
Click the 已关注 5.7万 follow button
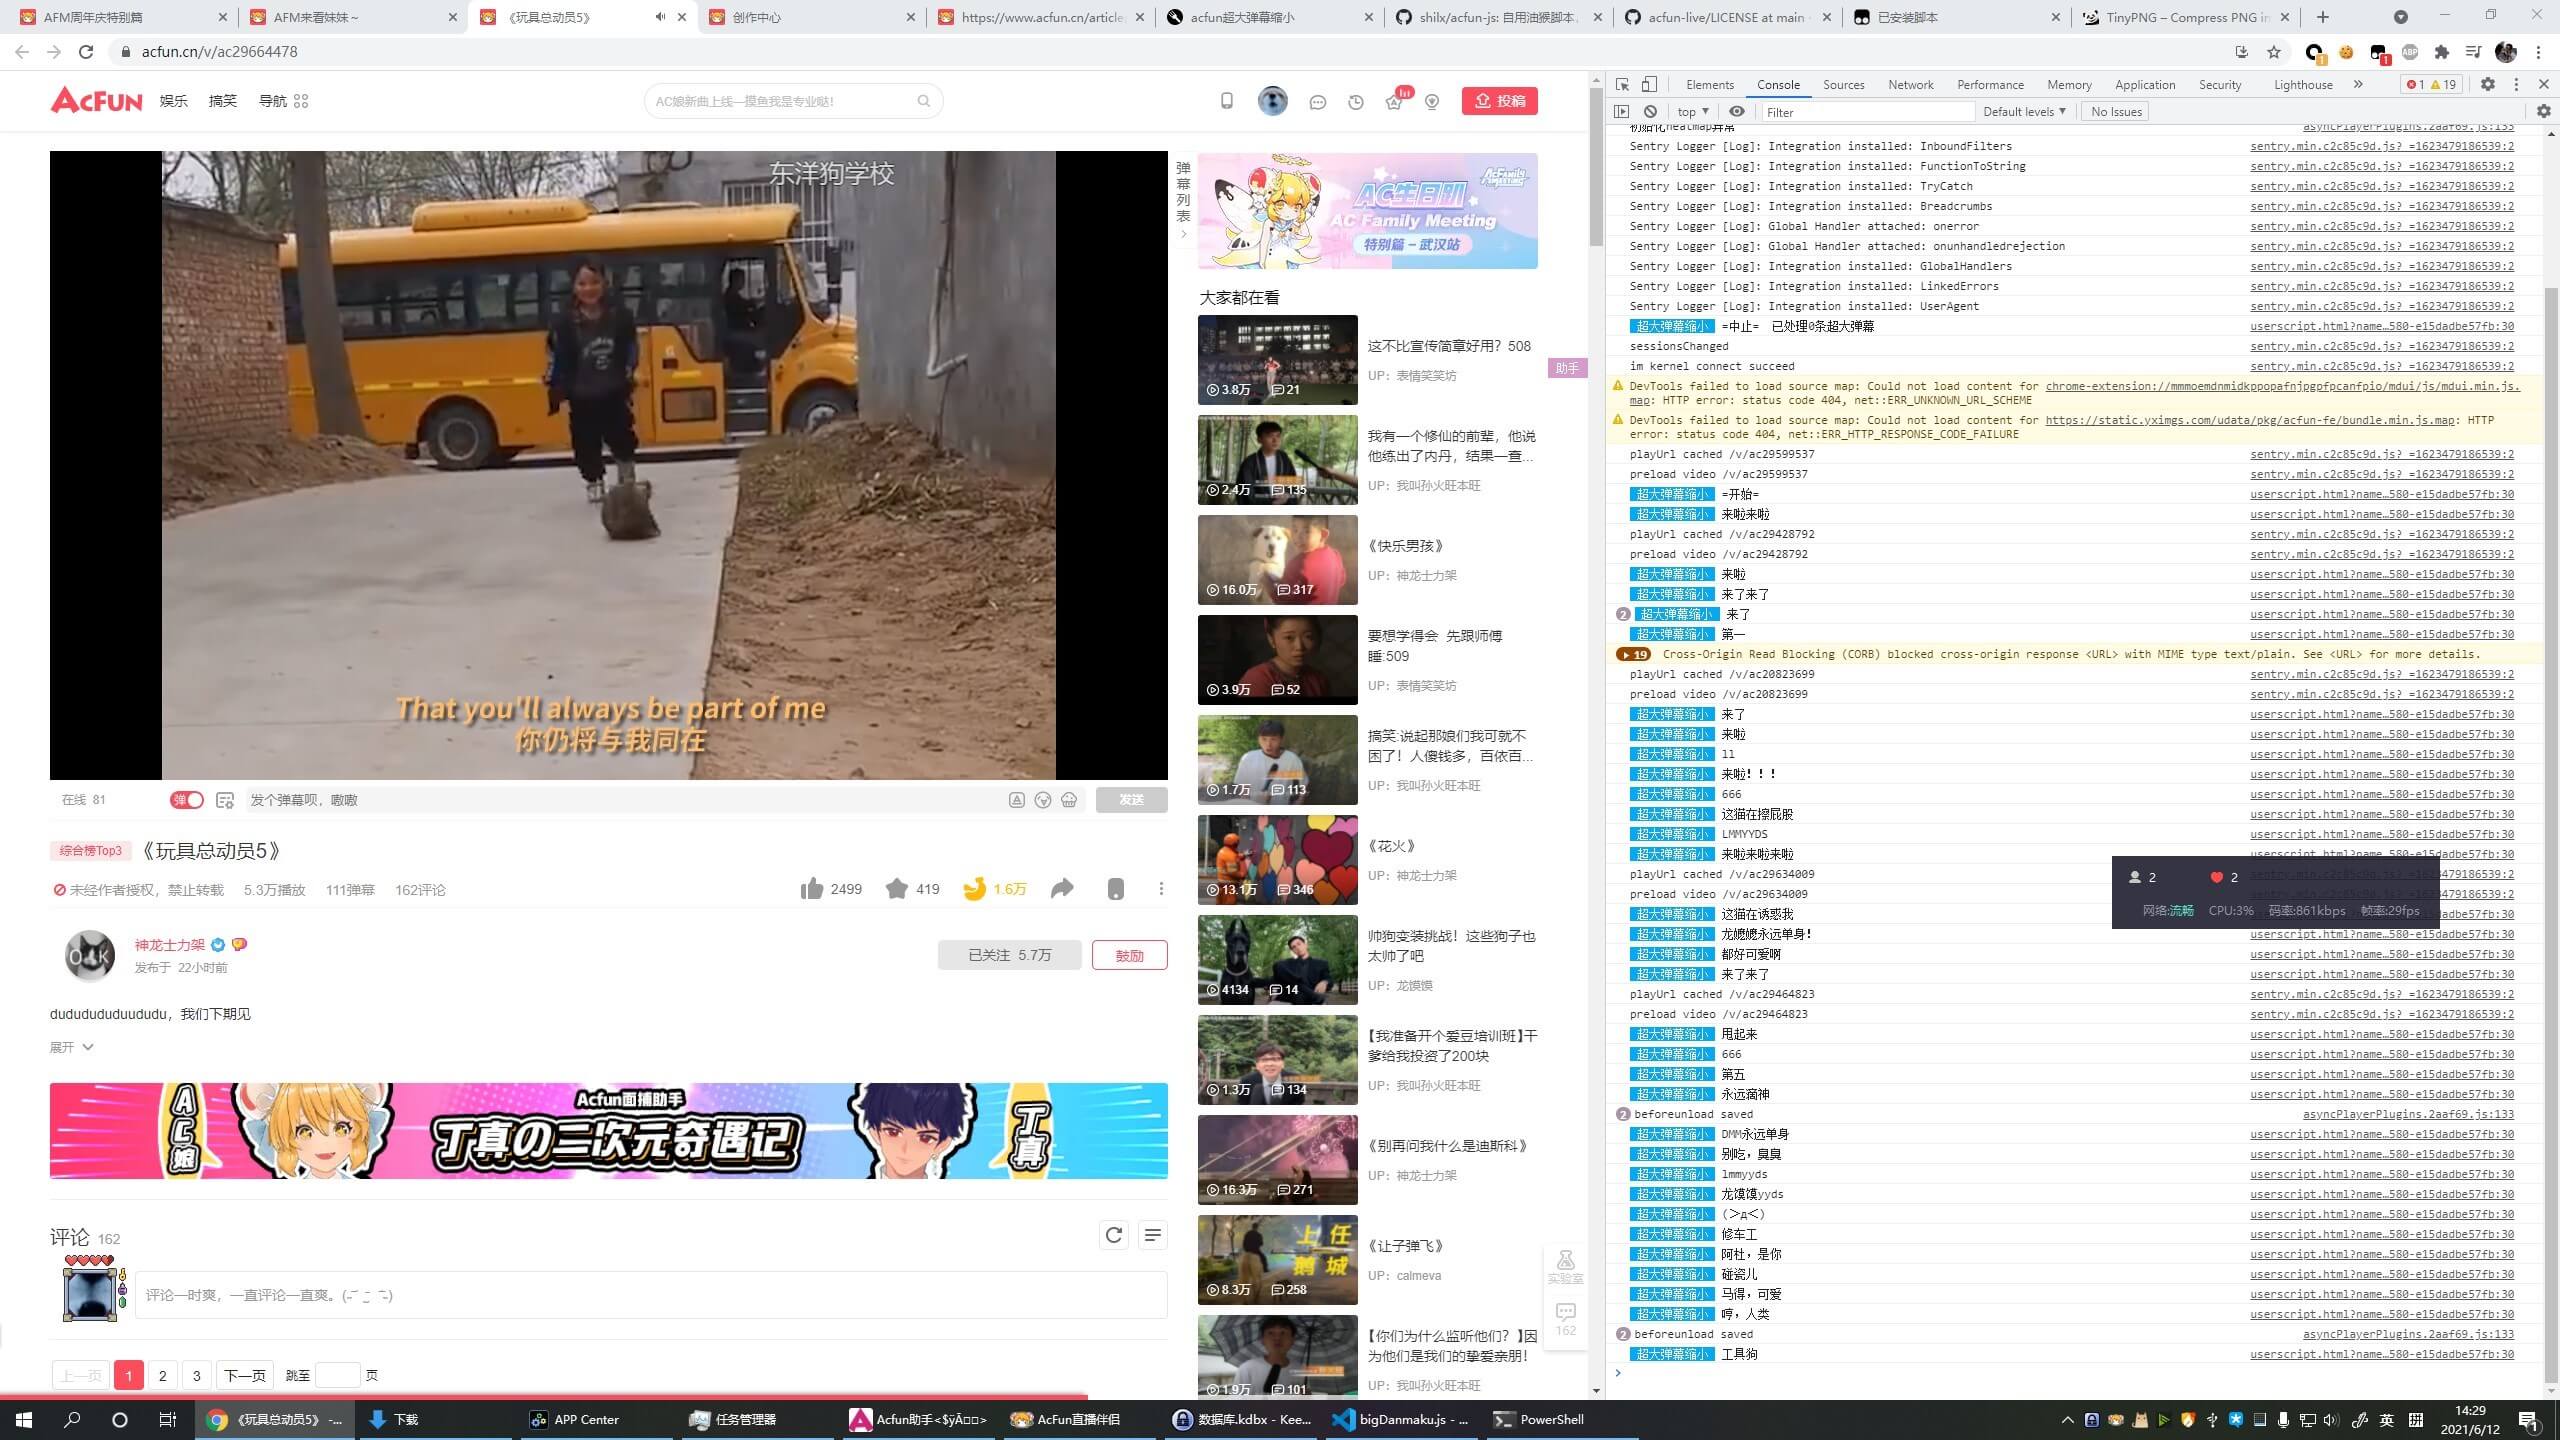coord(1009,955)
